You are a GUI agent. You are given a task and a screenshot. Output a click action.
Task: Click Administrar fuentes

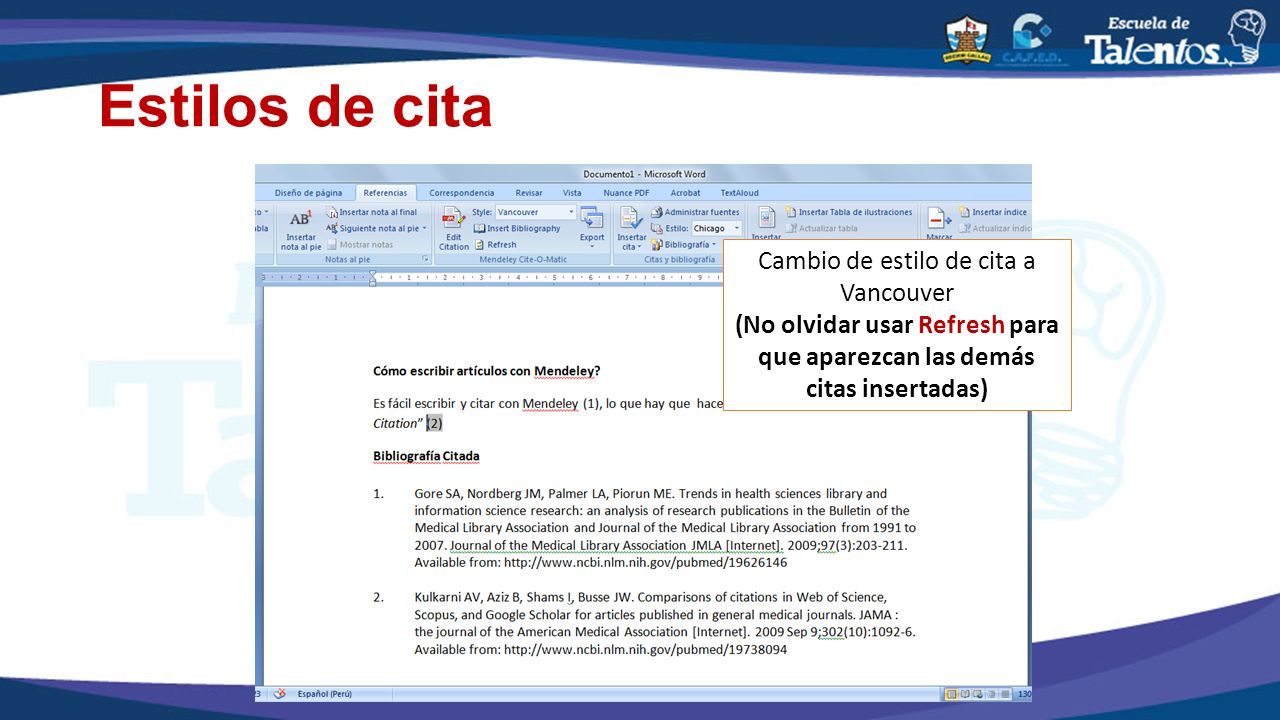click(x=695, y=212)
